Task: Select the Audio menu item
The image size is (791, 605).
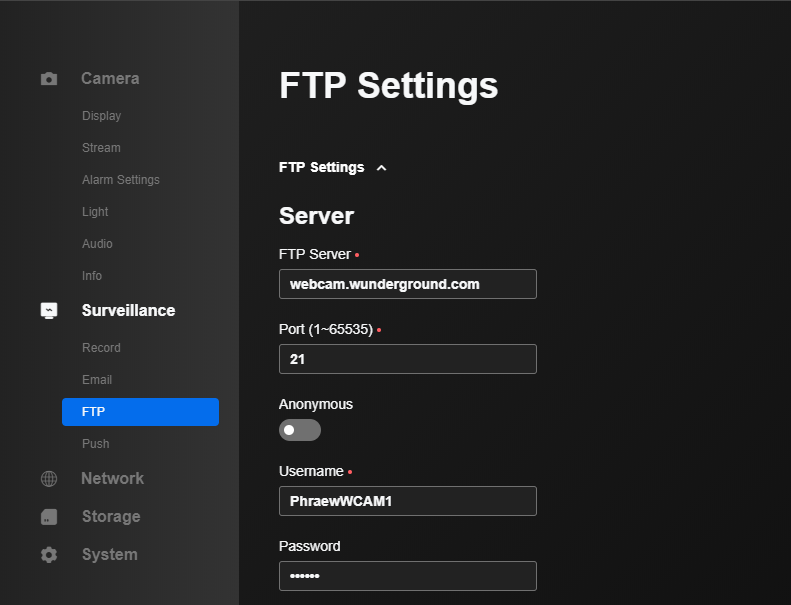Action: (97, 244)
